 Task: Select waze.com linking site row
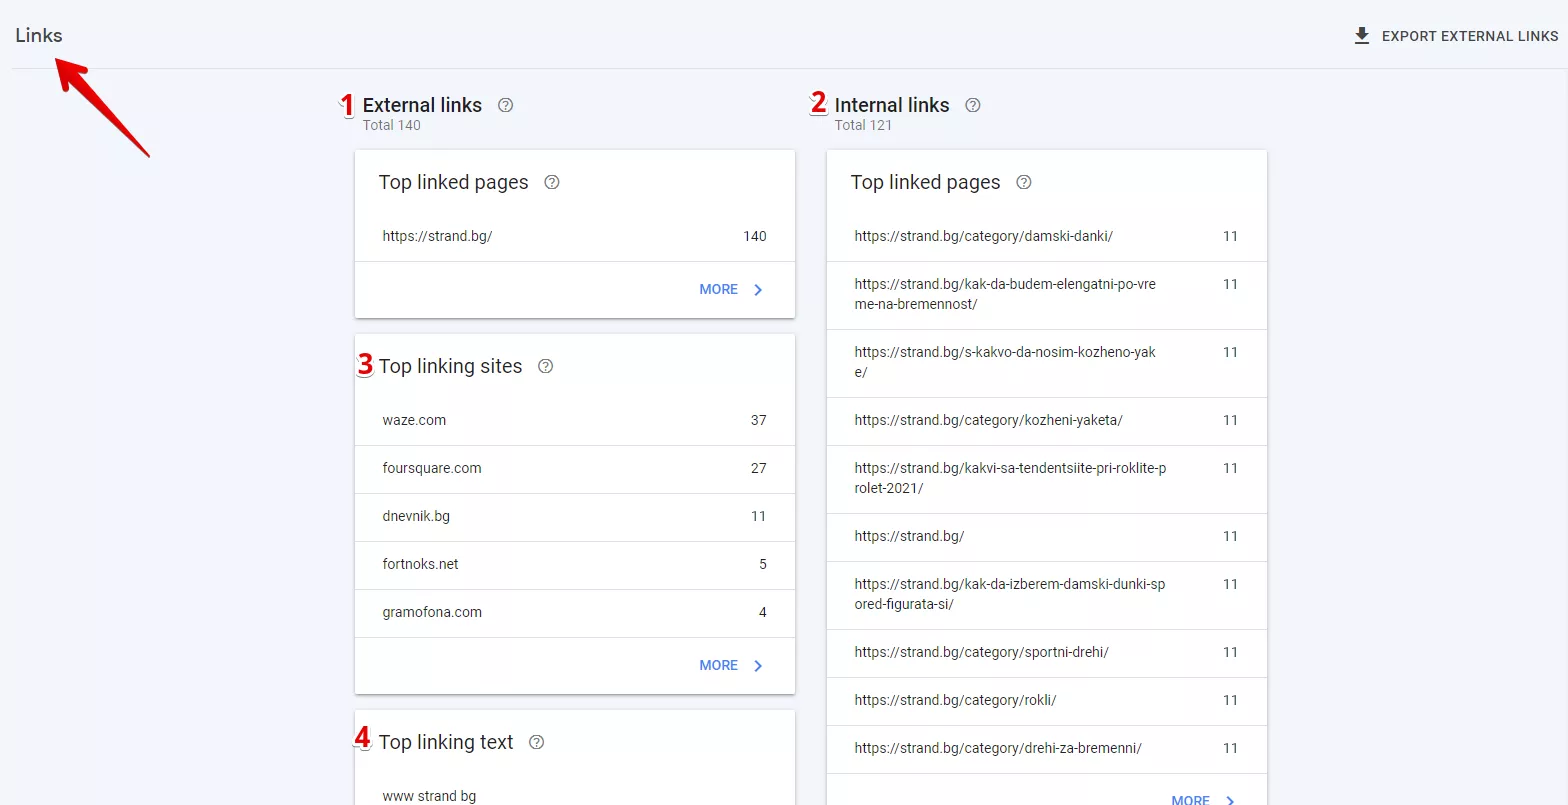click(x=575, y=421)
